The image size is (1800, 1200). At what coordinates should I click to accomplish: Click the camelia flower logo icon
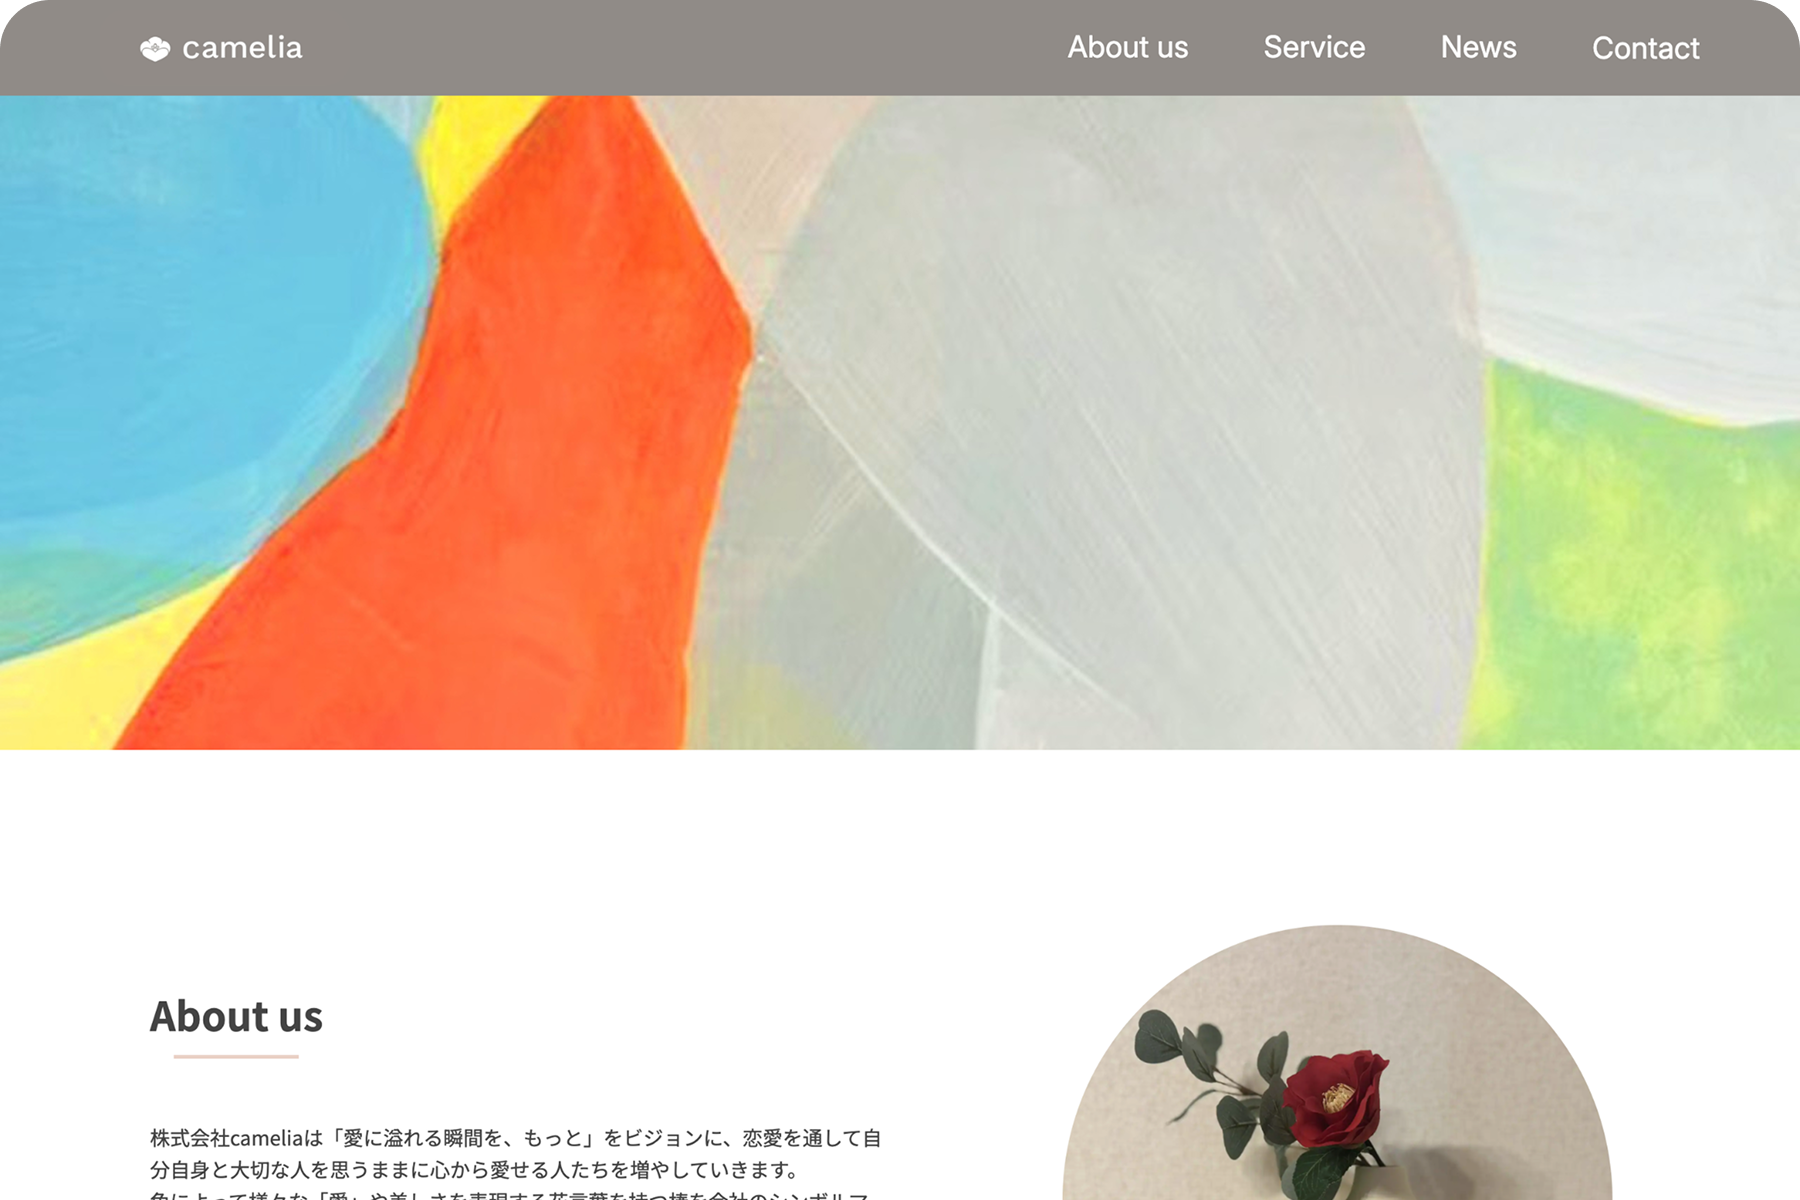(x=155, y=48)
